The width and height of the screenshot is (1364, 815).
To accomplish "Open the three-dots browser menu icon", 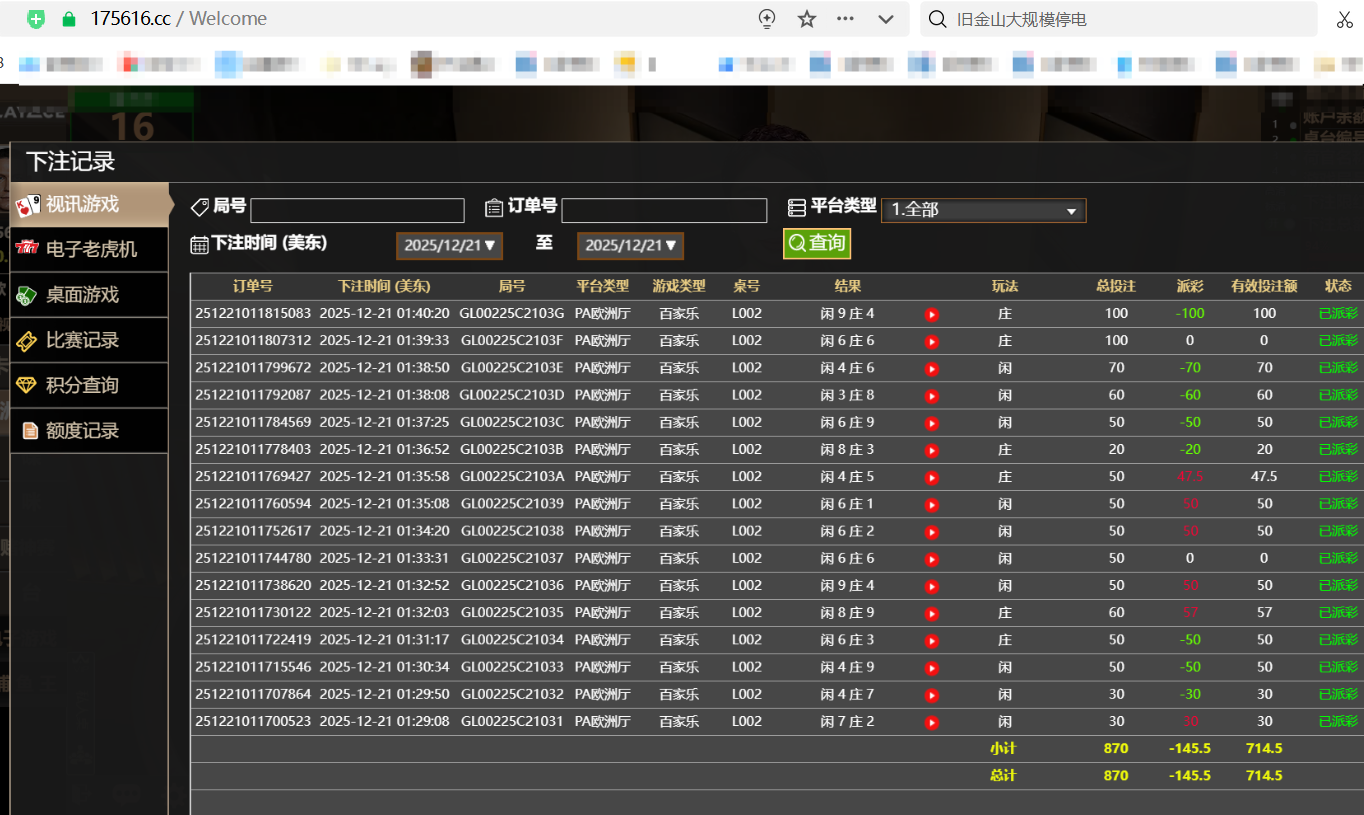I will (845, 19).
